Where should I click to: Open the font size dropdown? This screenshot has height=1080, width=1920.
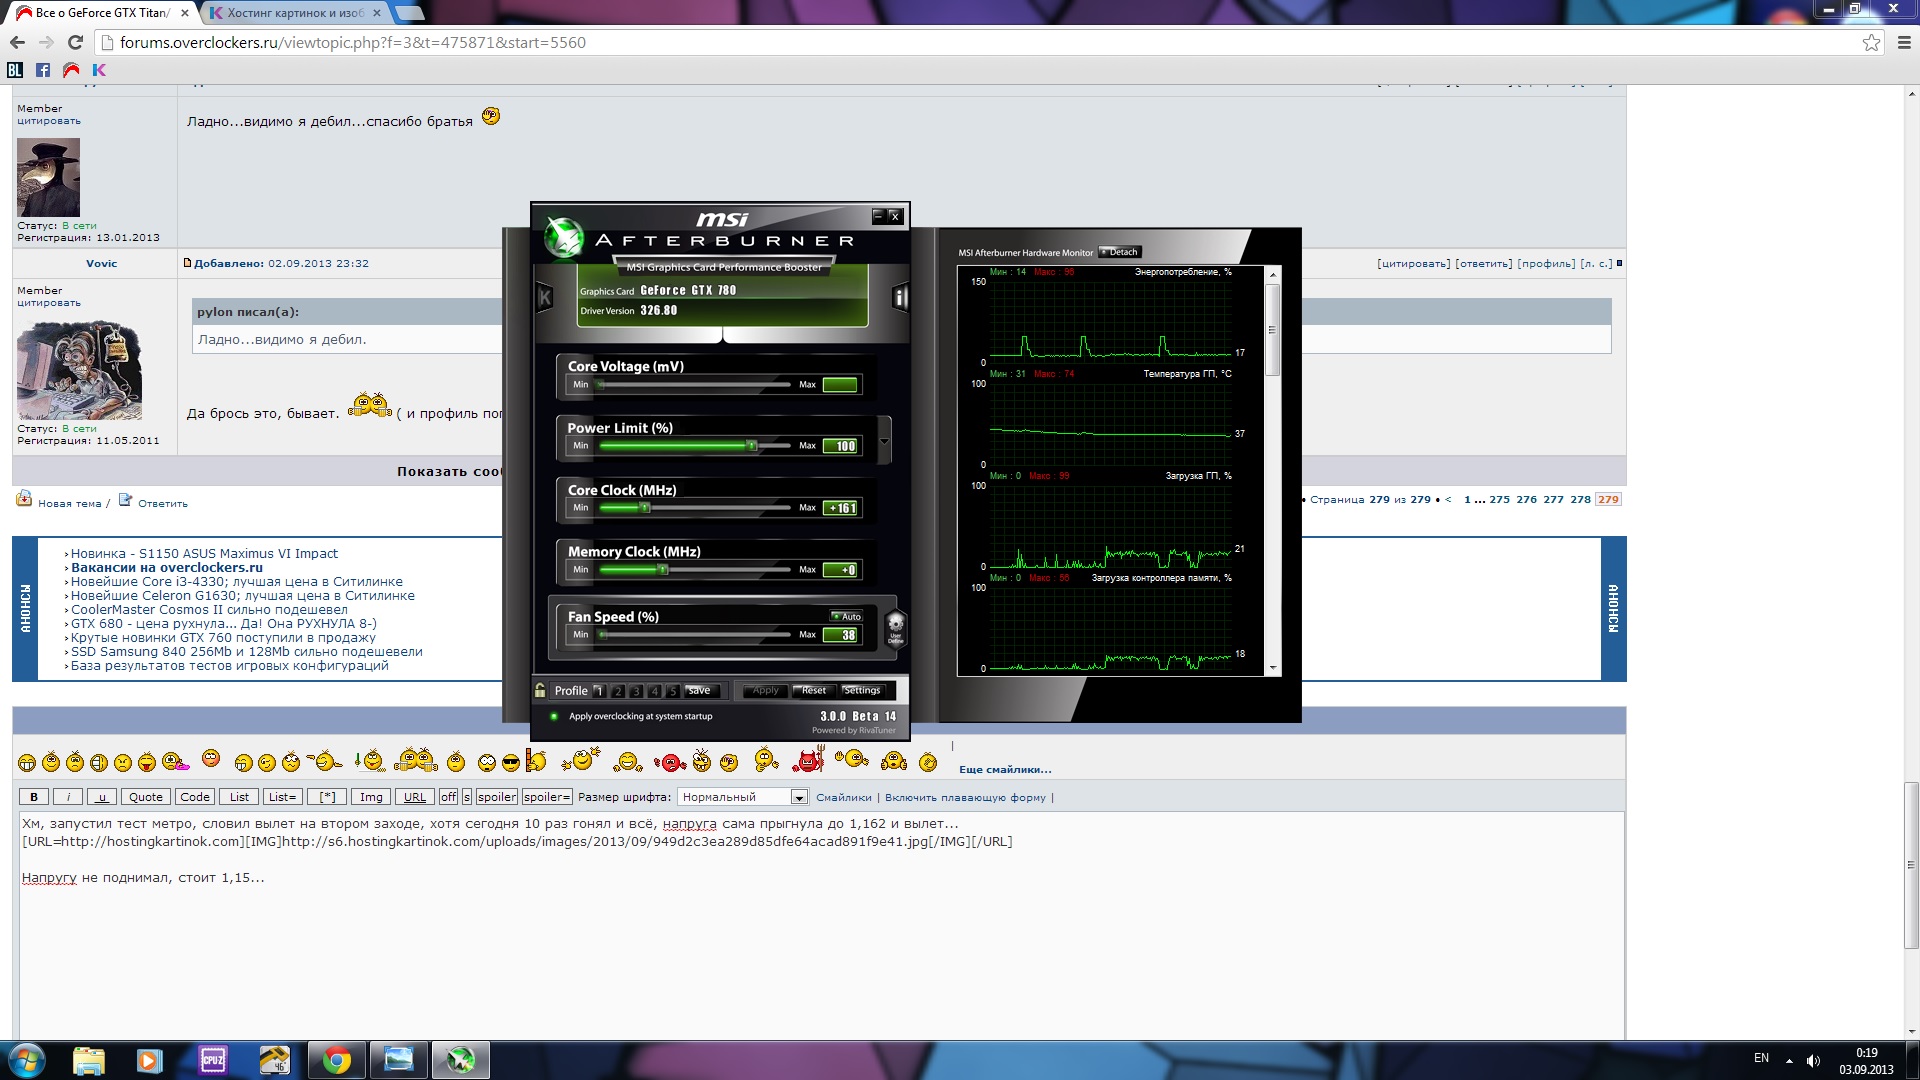[x=799, y=797]
